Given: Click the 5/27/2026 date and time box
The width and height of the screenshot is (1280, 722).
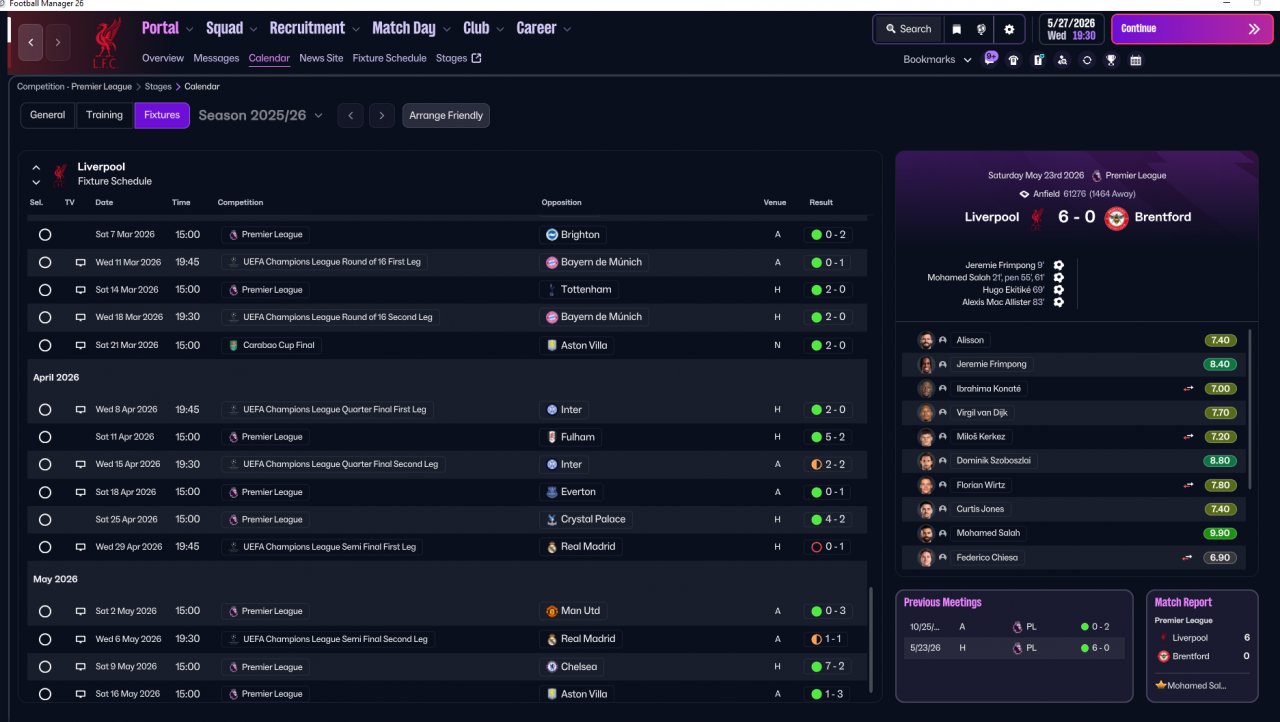Looking at the screenshot, I should point(1072,29).
